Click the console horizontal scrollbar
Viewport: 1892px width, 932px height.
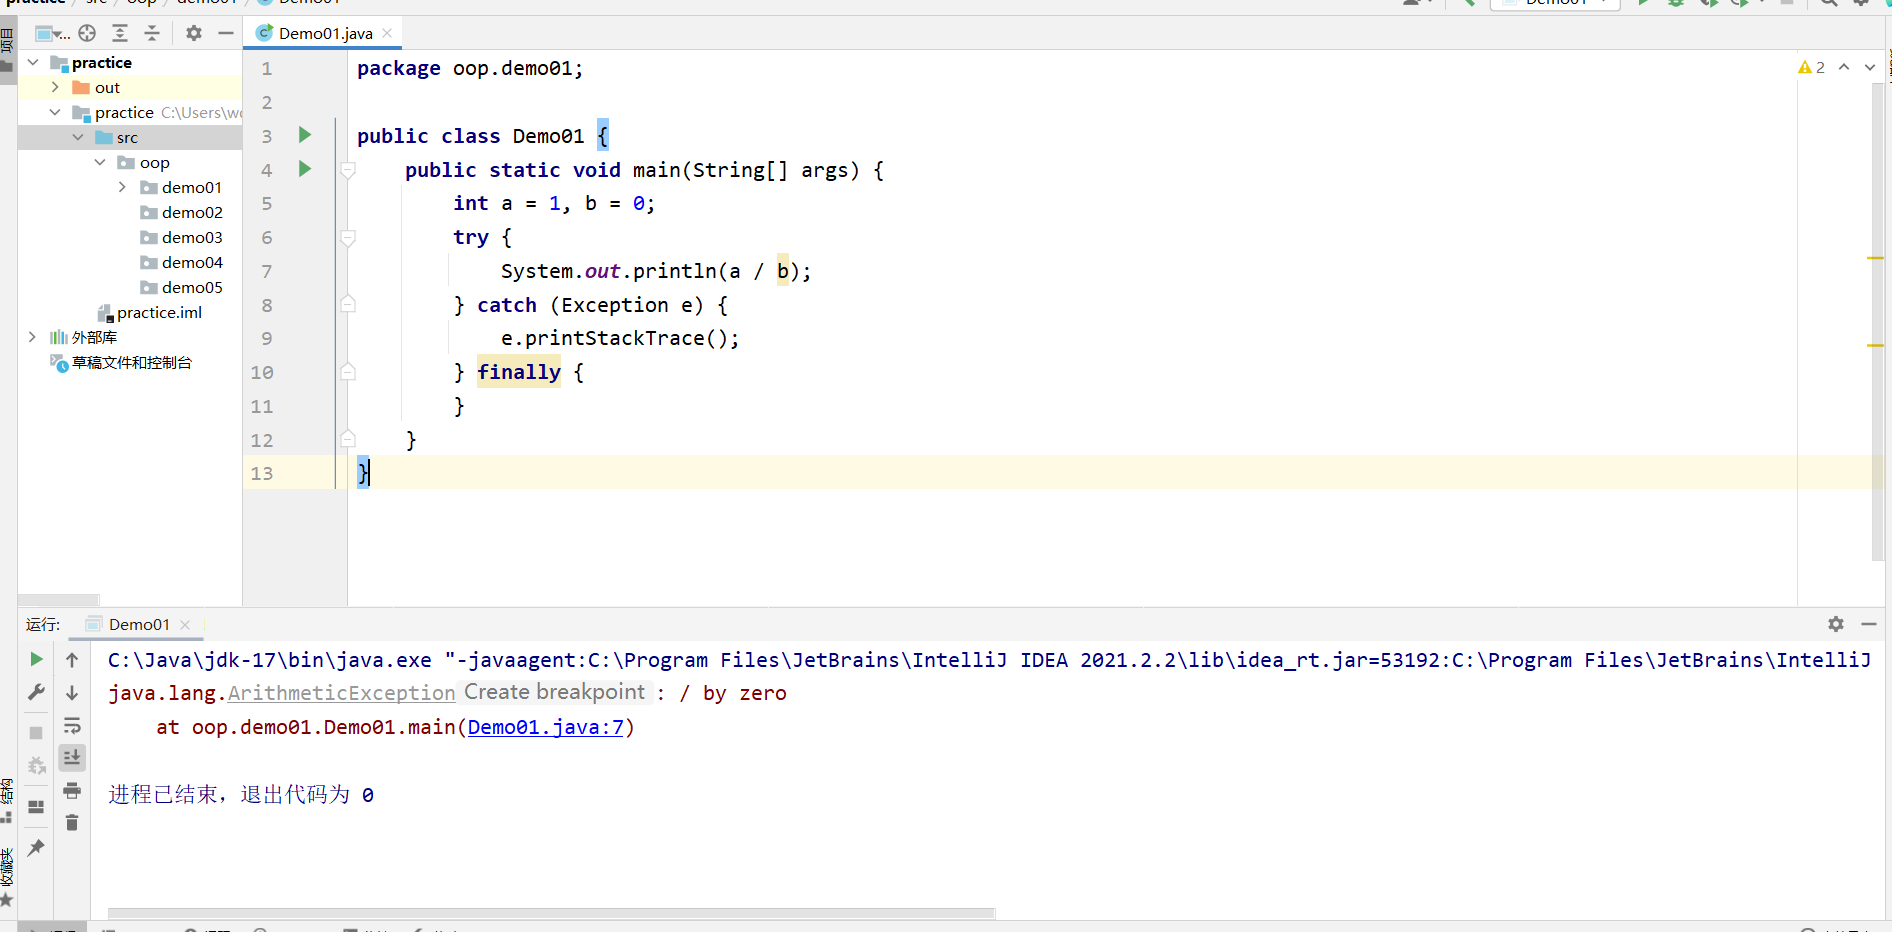click(552, 913)
